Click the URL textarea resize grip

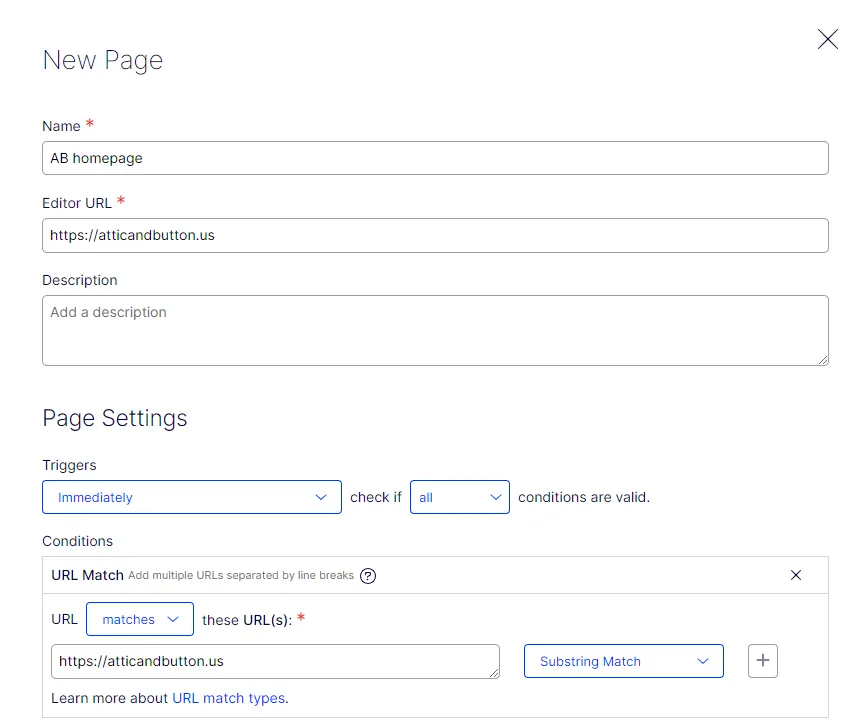494,673
